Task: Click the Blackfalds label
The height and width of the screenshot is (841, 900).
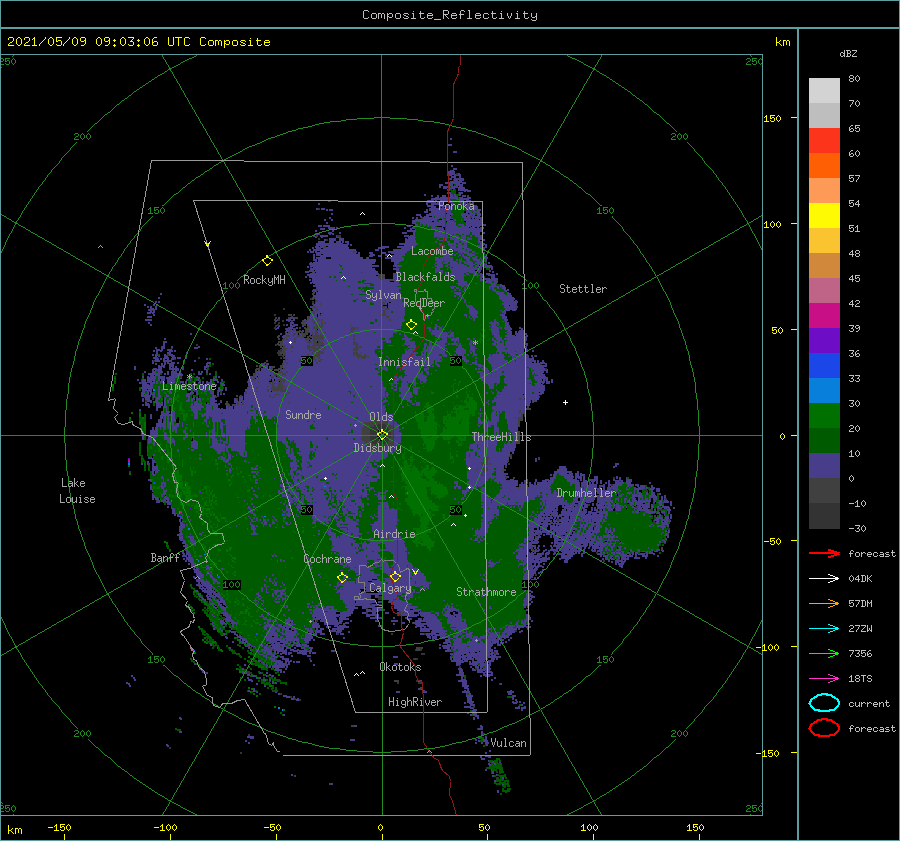Action: point(425,277)
